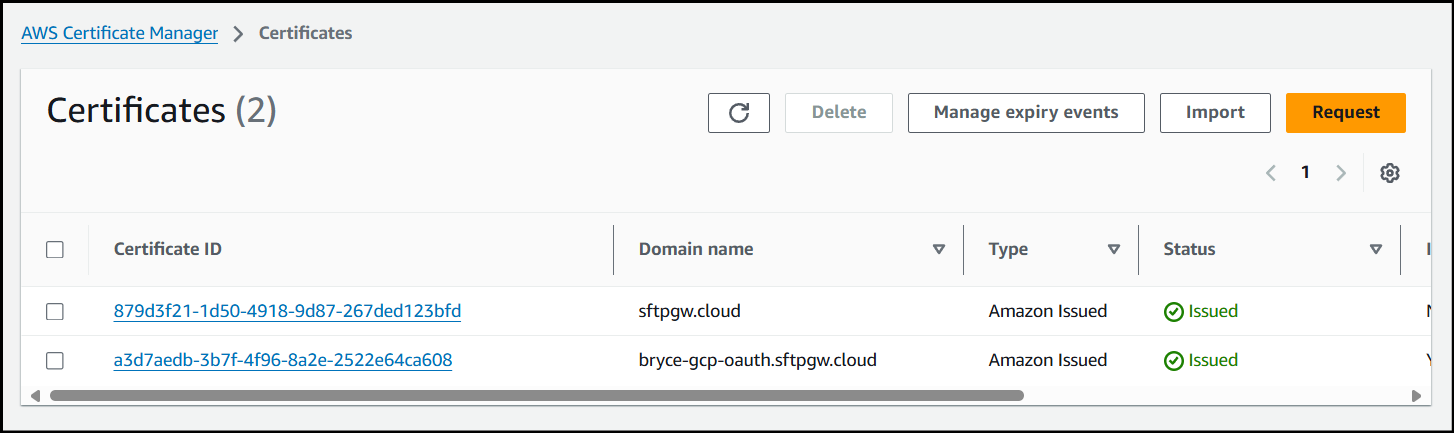Toggle the select-all certificates checkbox
Screen dimensions: 1454x433
(x=55, y=250)
